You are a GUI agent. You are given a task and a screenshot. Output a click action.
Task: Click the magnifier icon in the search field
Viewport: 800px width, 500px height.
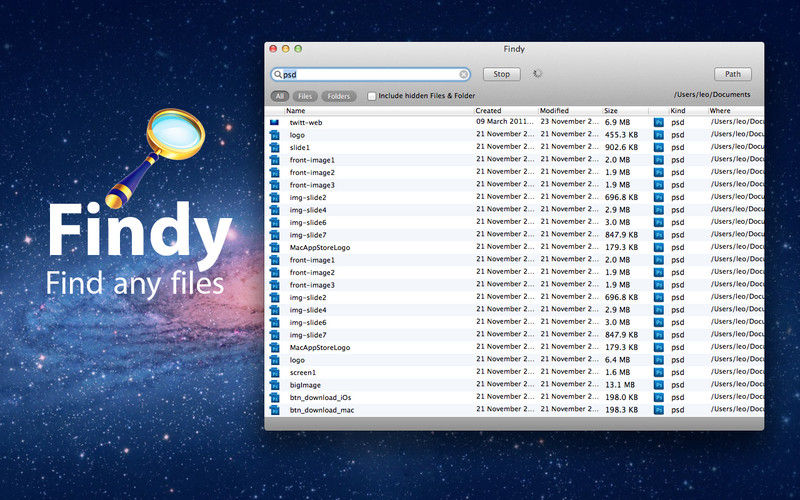pos(278,74)
